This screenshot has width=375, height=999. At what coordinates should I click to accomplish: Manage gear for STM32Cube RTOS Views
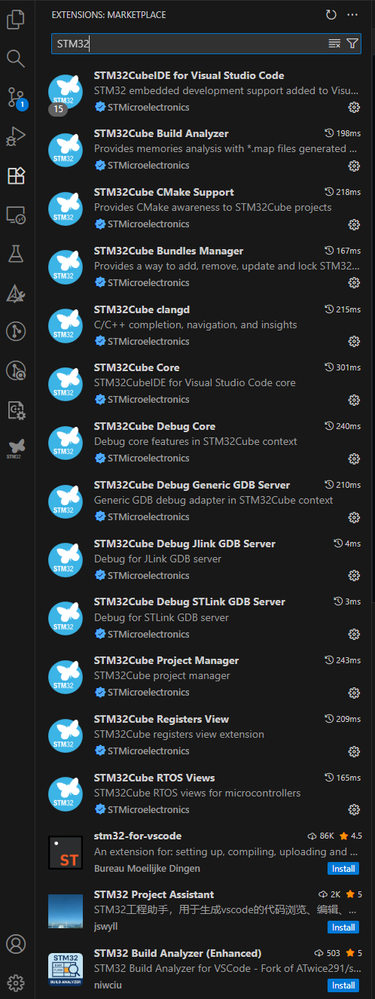click(x=355, y=810)
